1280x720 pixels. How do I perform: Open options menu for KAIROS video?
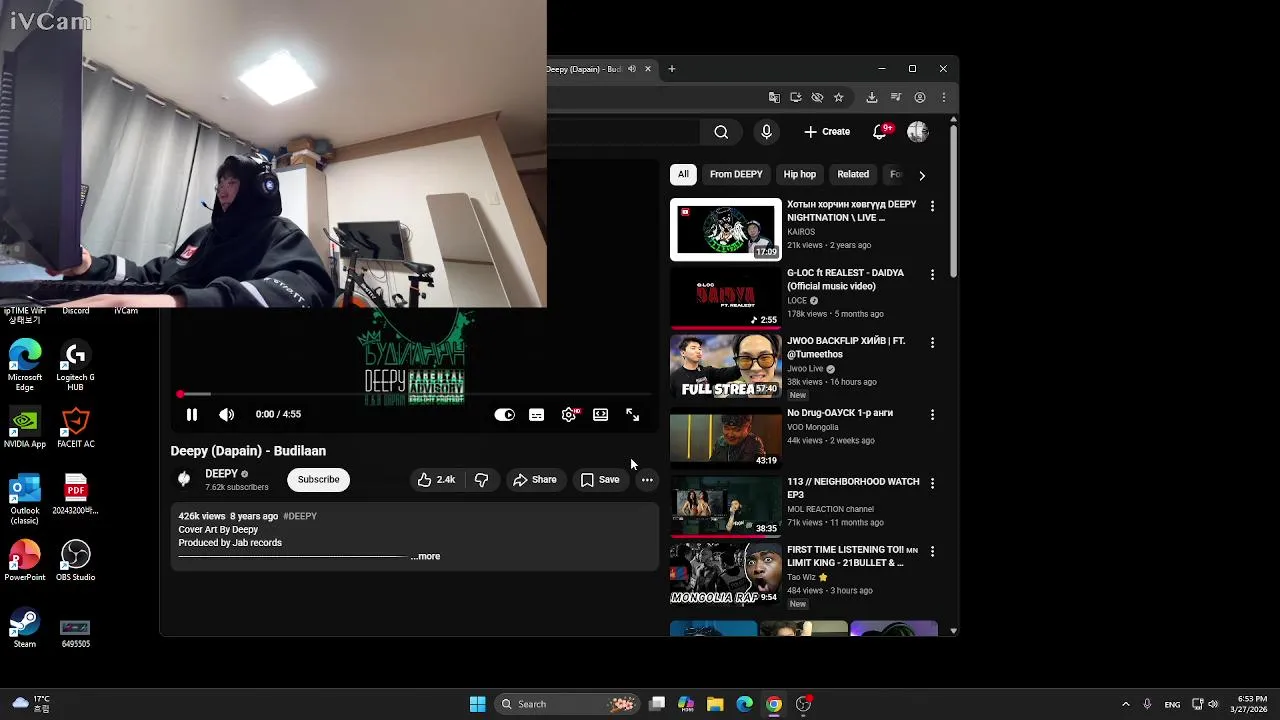[x=932, y=206]
